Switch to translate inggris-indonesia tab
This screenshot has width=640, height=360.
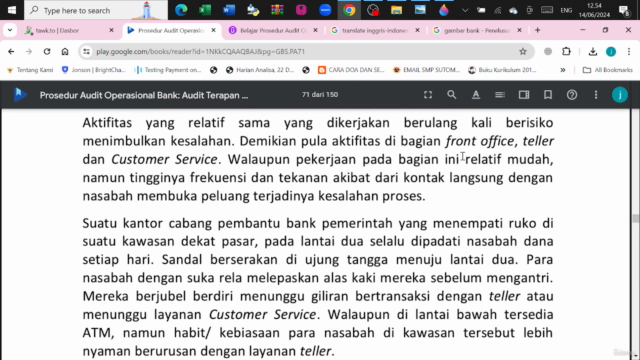pos(375,31)
